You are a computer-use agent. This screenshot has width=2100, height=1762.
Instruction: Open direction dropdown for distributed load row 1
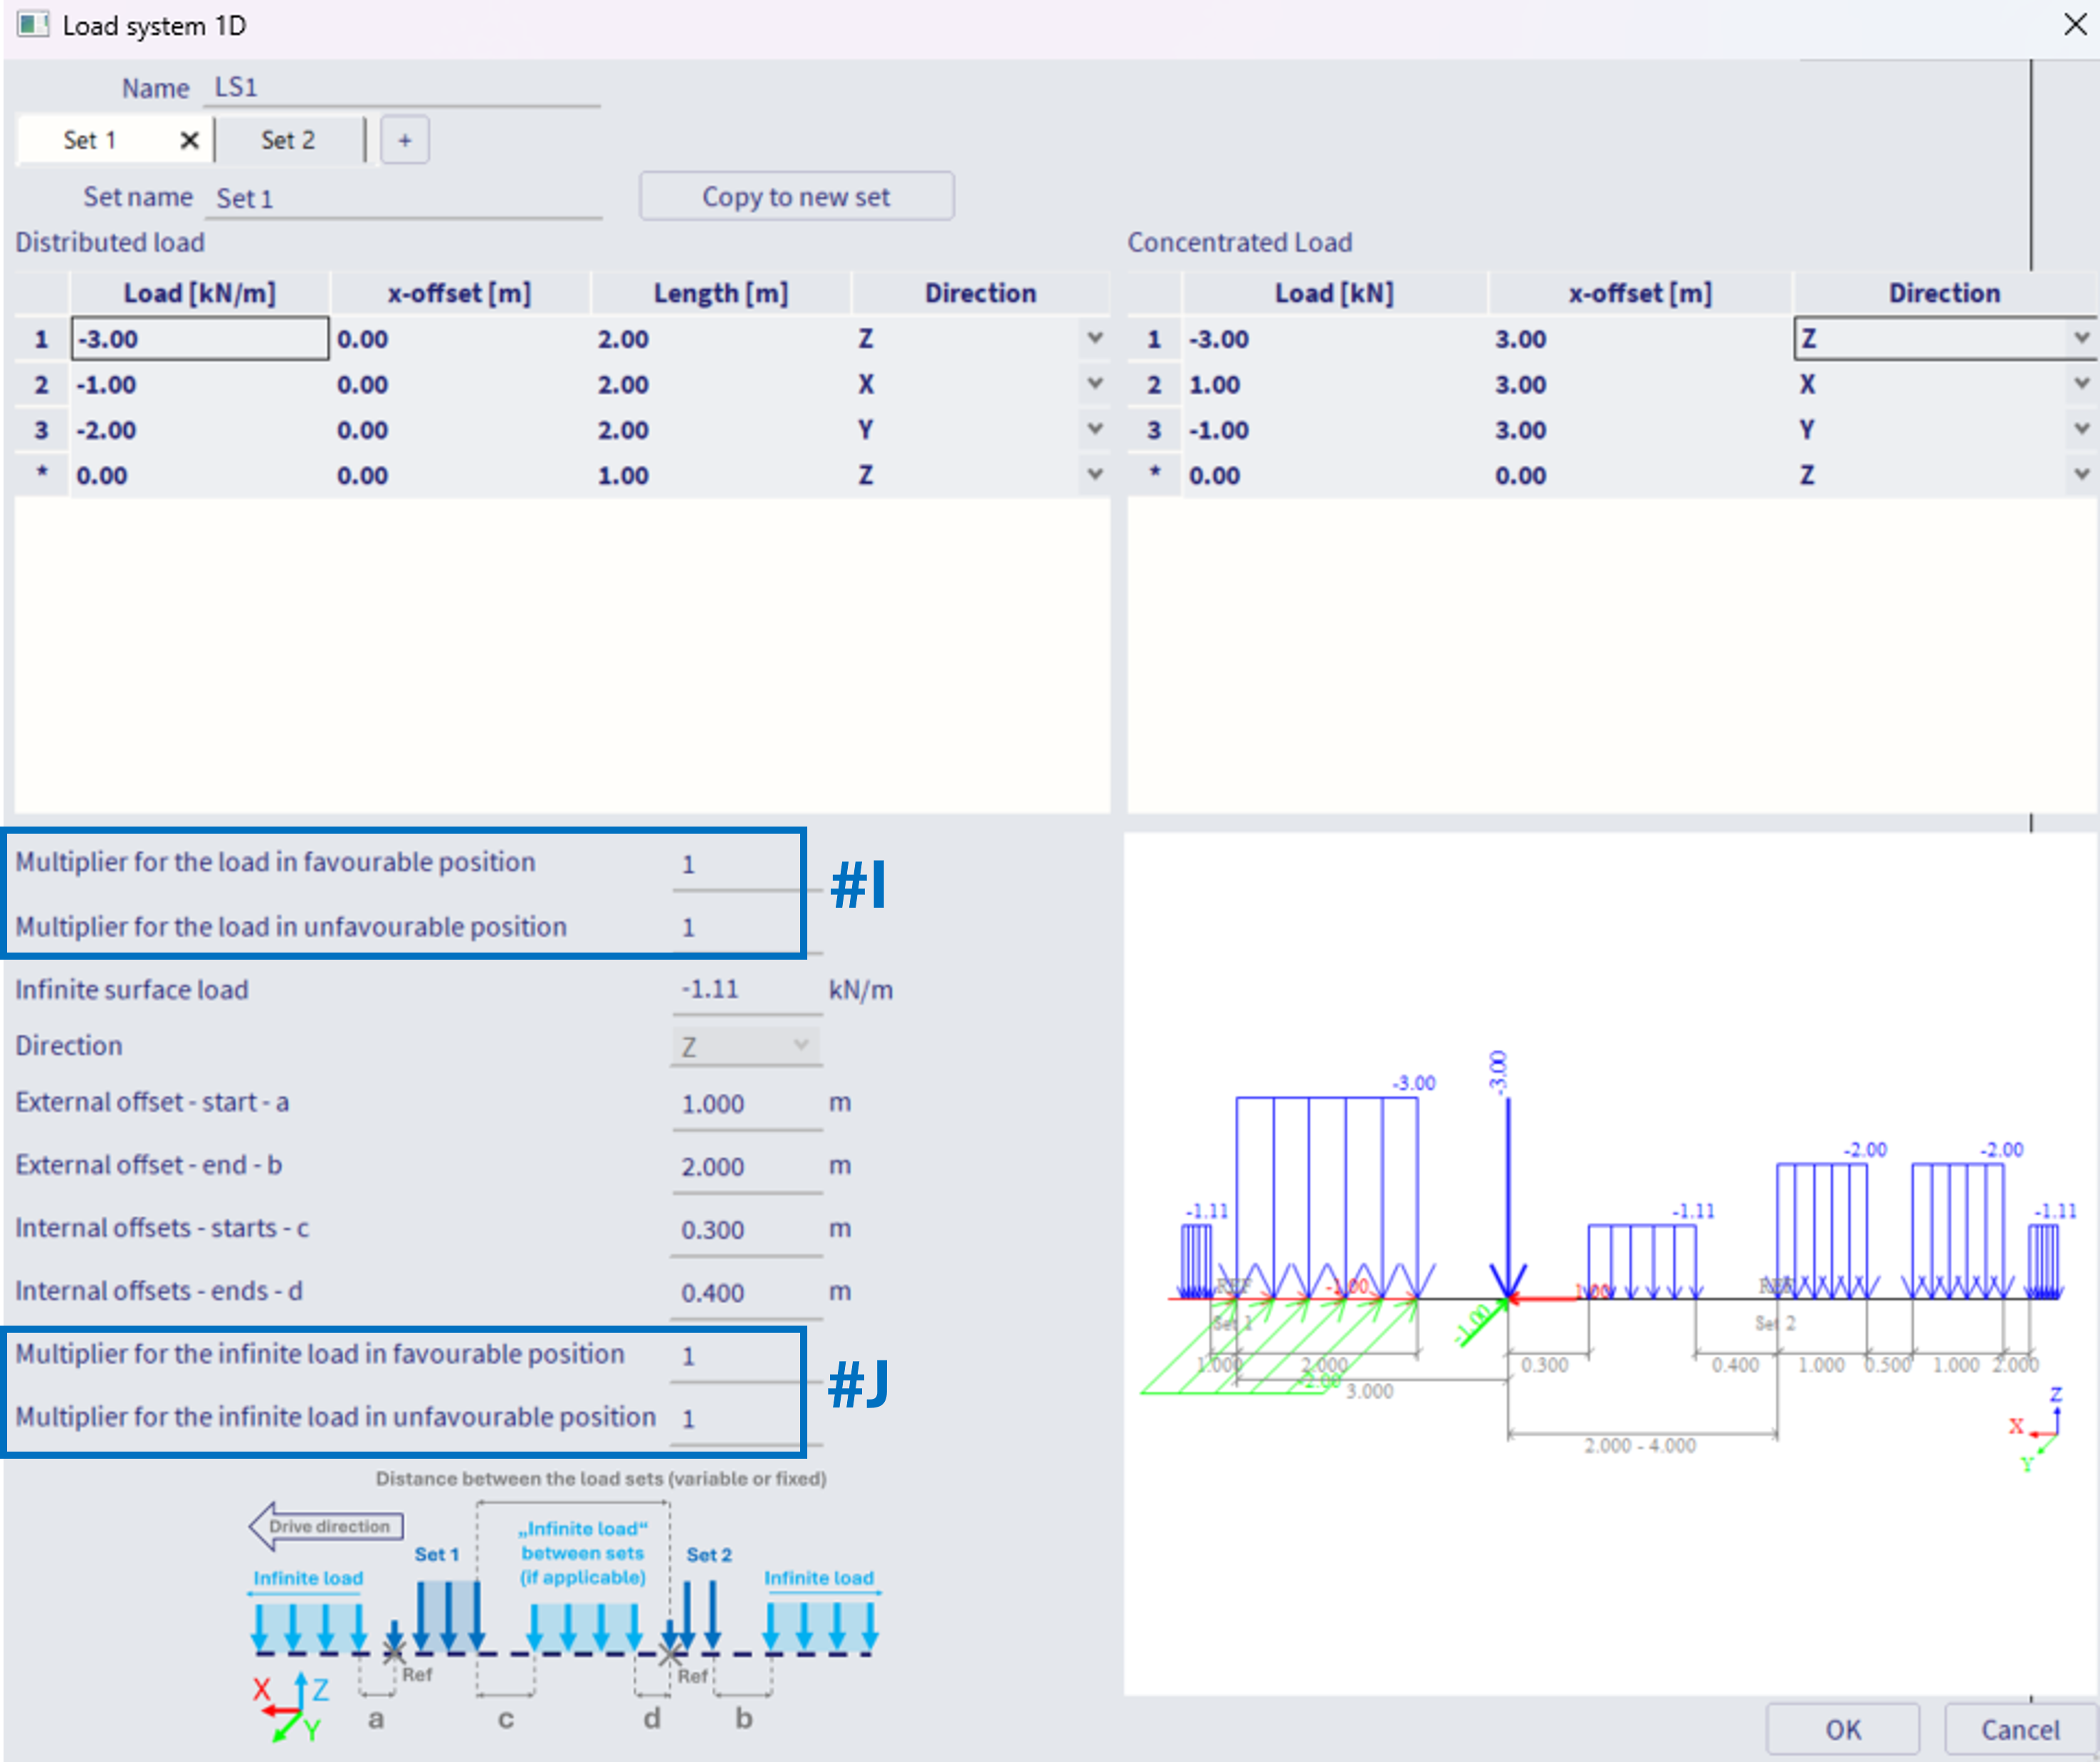1095,339
